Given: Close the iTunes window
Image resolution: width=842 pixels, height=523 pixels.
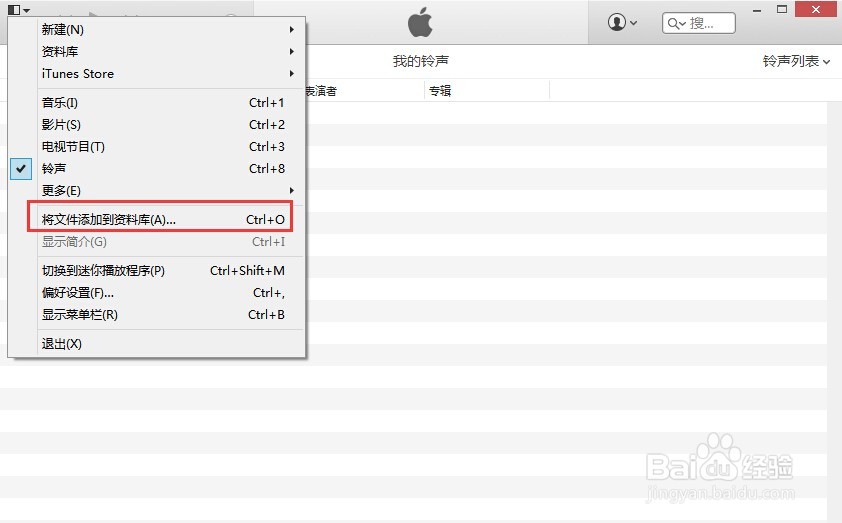Looking at the screenshot, I should pos(816,9).
